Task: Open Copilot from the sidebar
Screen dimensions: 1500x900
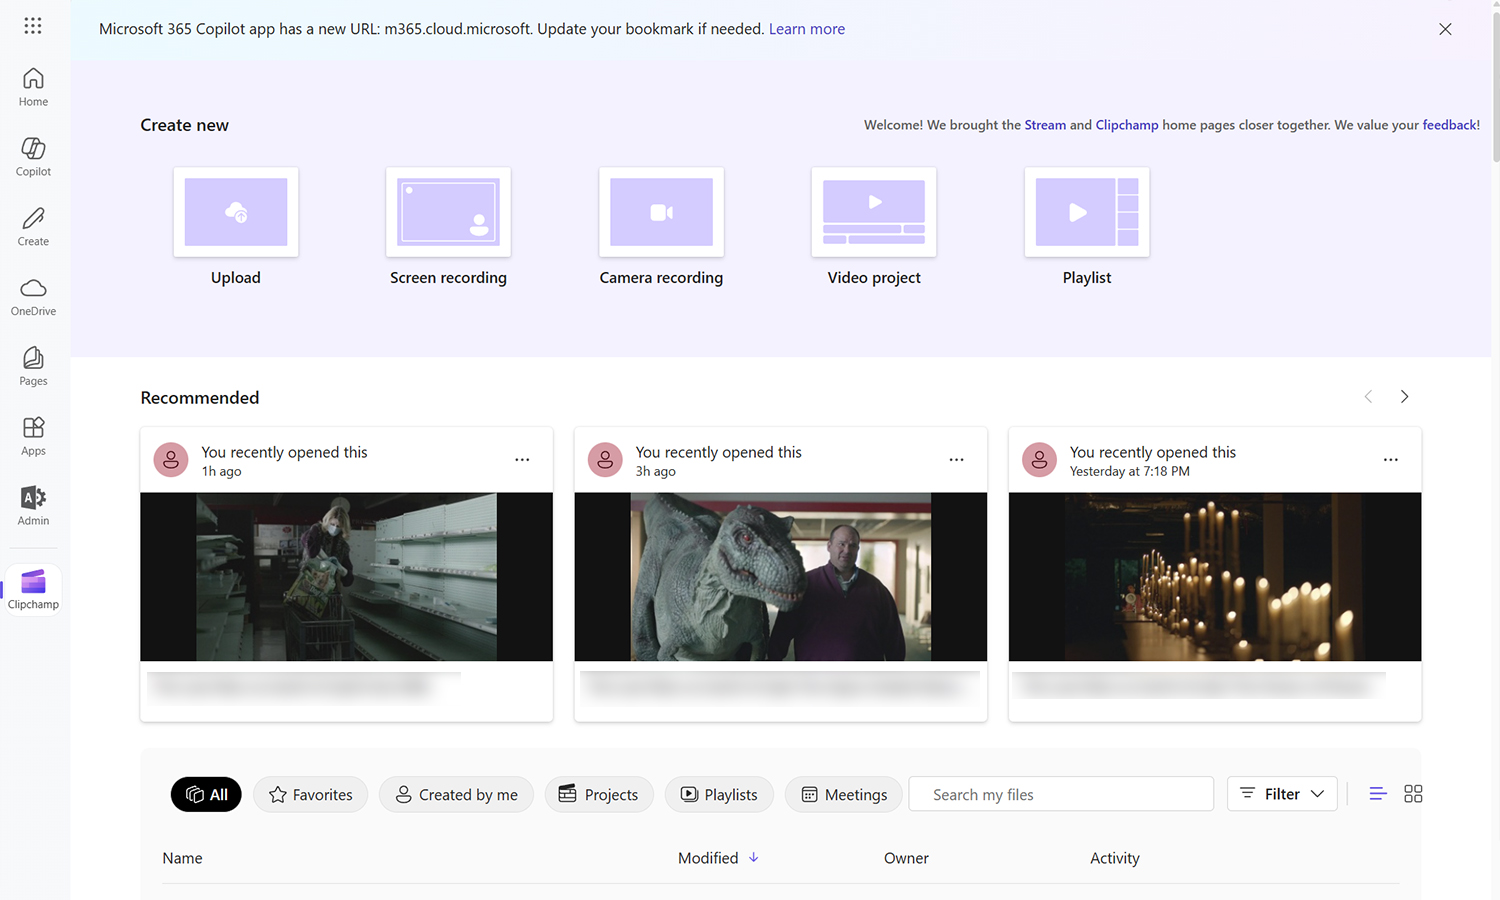Action: coord(33,157)
